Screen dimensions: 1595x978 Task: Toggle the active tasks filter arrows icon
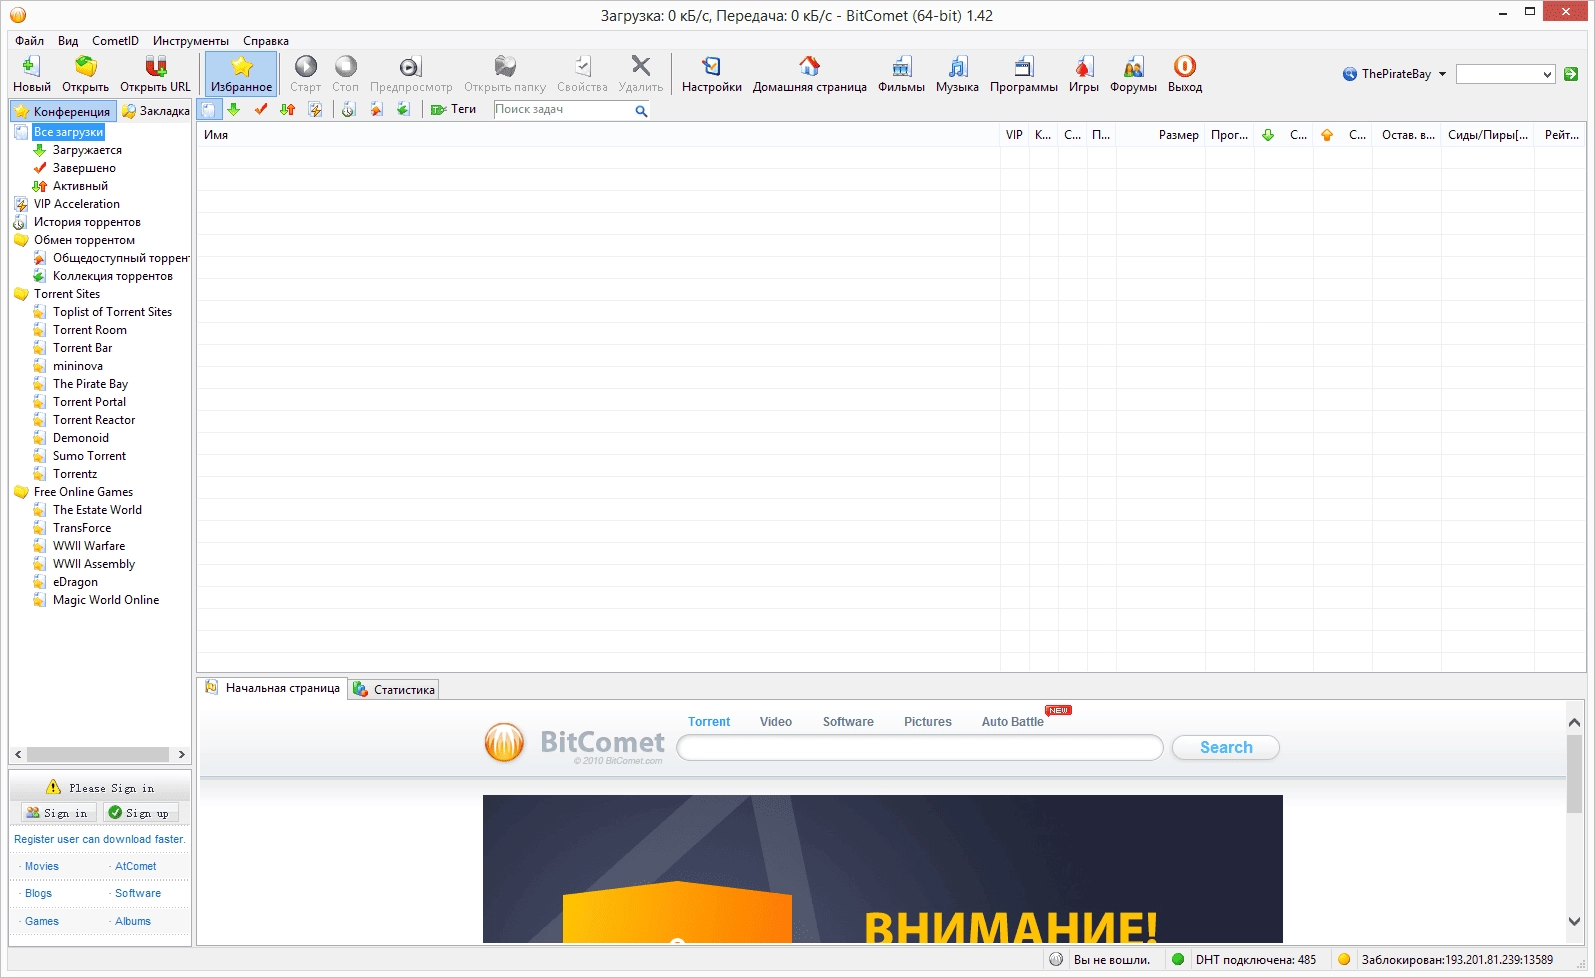click(x=288, y=110)
